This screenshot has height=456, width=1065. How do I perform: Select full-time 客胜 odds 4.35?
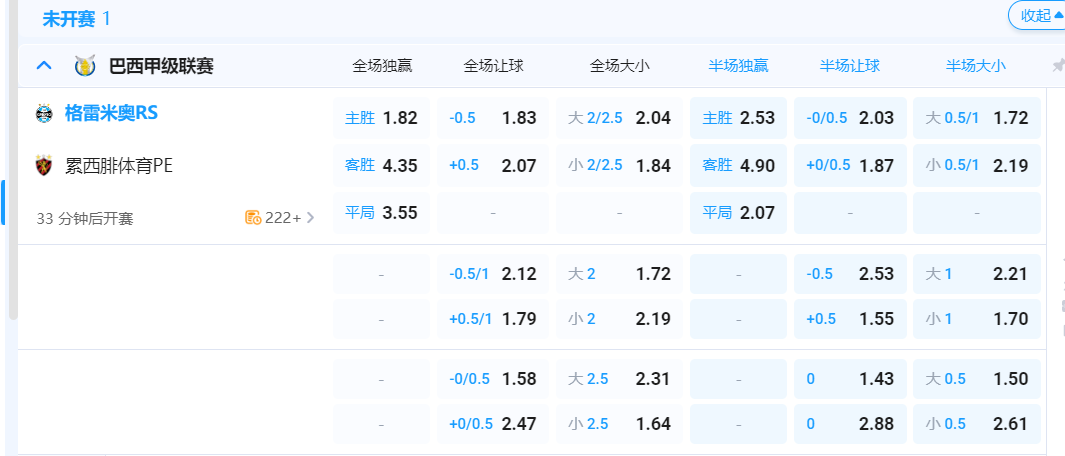[x=381, y=166]
